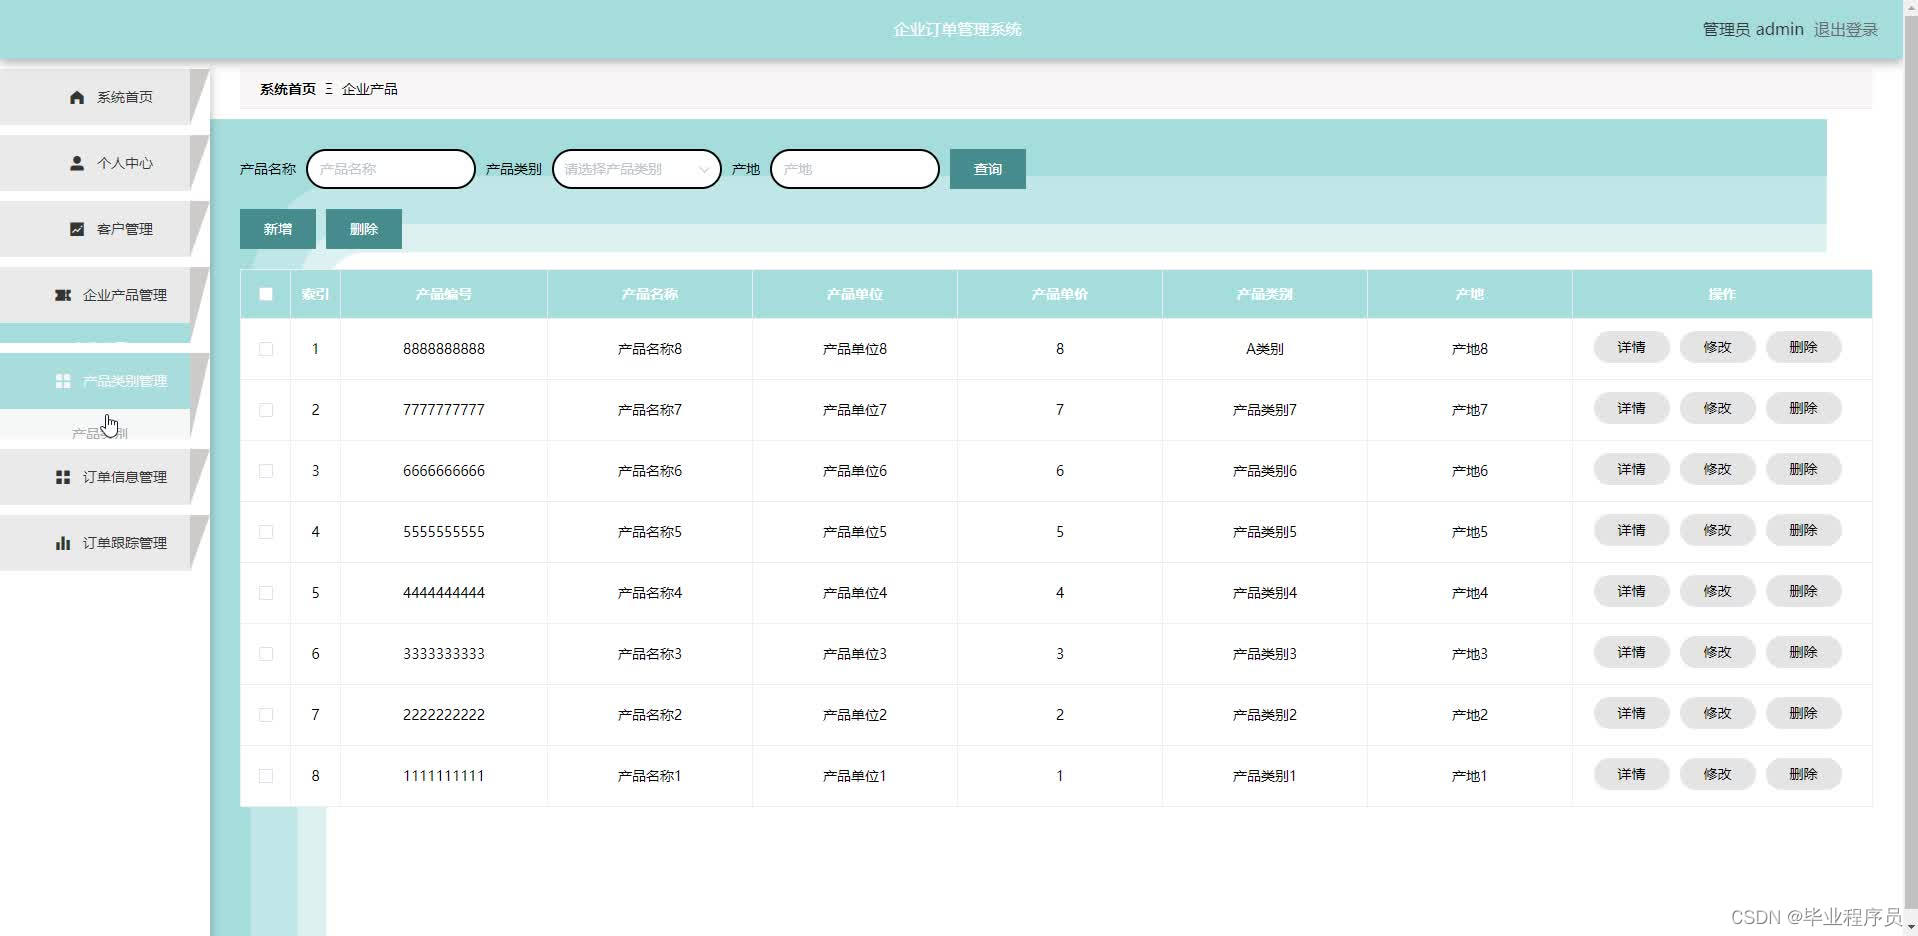The image size is (1918, 936).
Task: Click 删除 for 产品名称1 row
Action: point(1803,774)
